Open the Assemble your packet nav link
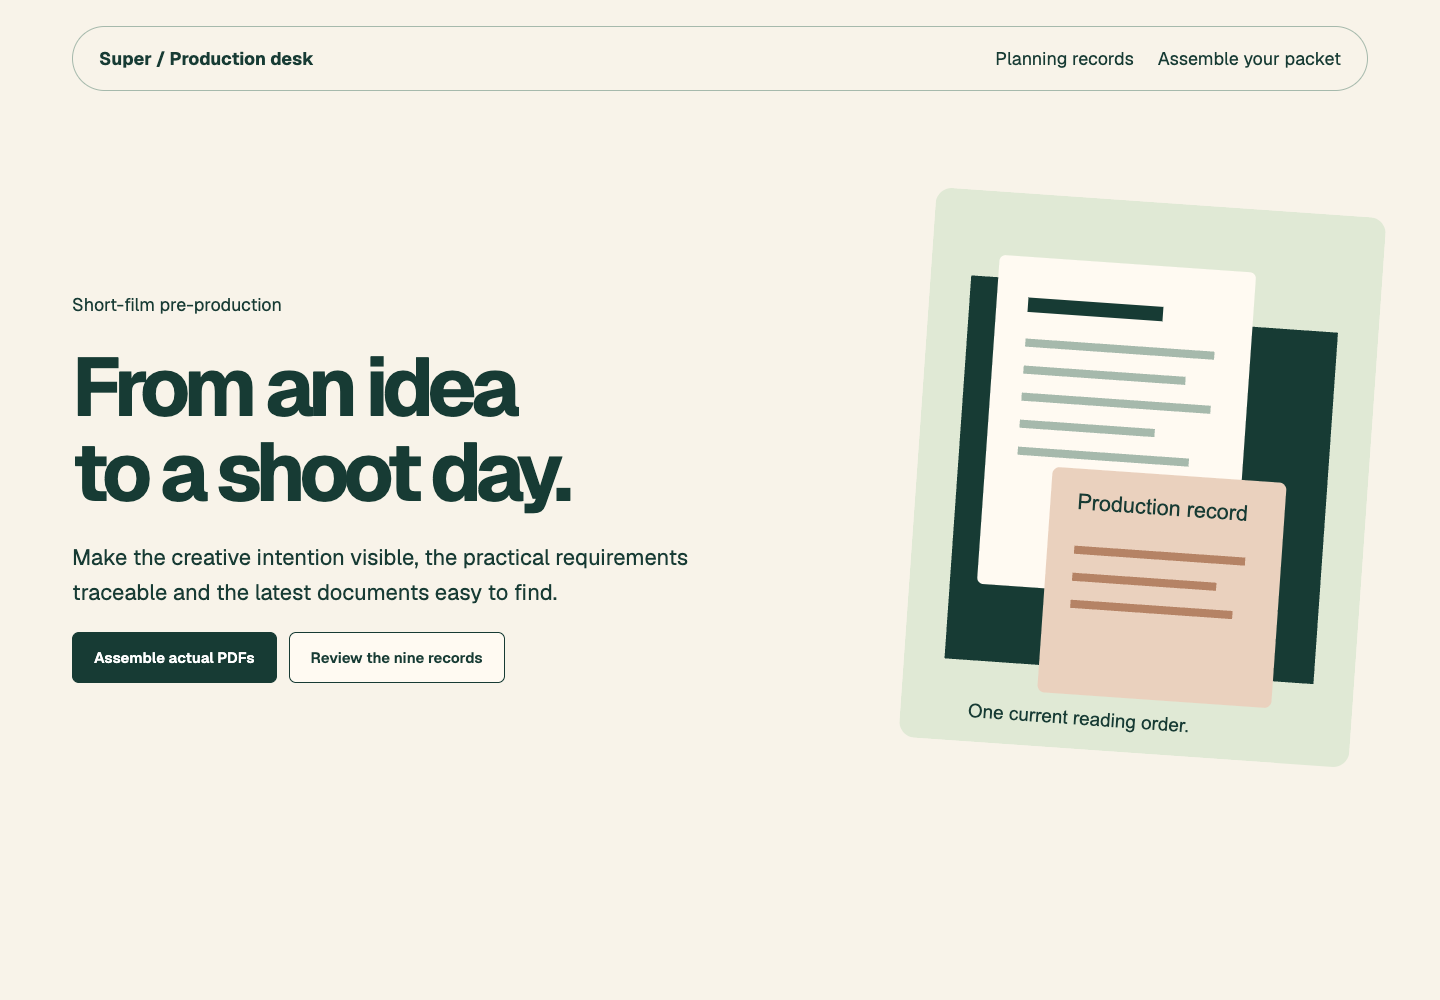Image resolution: width=1440 pixels, height=1000 pixels. 1249,59
